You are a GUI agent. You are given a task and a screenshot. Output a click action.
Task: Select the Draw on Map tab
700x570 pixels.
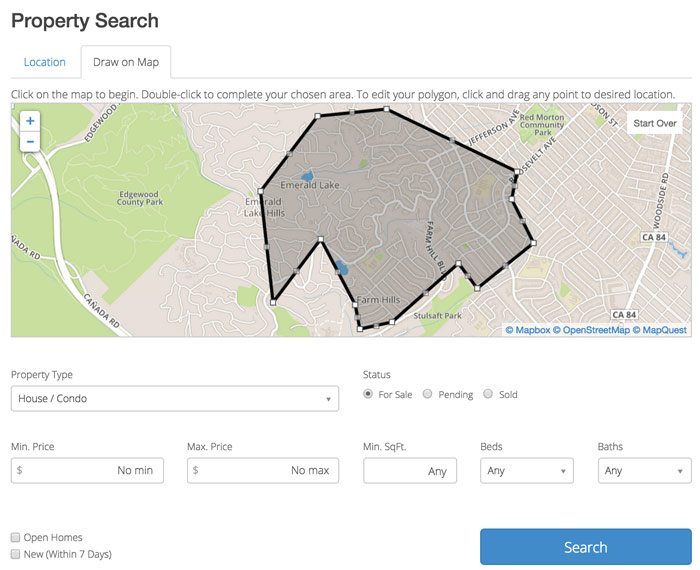point(126,62)
